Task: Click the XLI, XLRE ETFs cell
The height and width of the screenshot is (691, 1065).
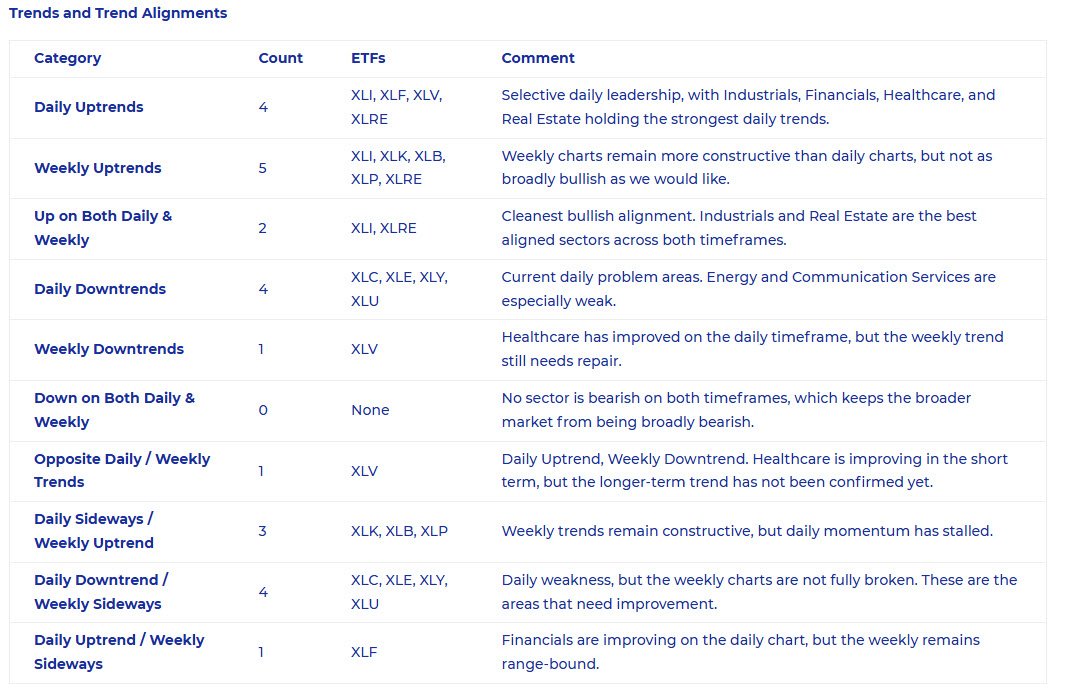Action: click(384, 228)
